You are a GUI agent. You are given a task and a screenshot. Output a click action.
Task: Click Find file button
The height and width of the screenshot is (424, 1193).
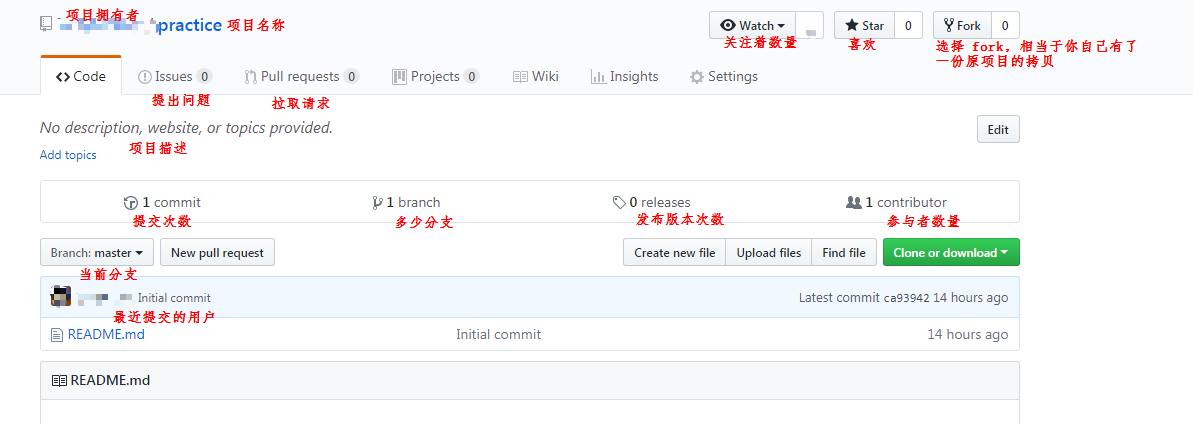(x=844, y=253)
